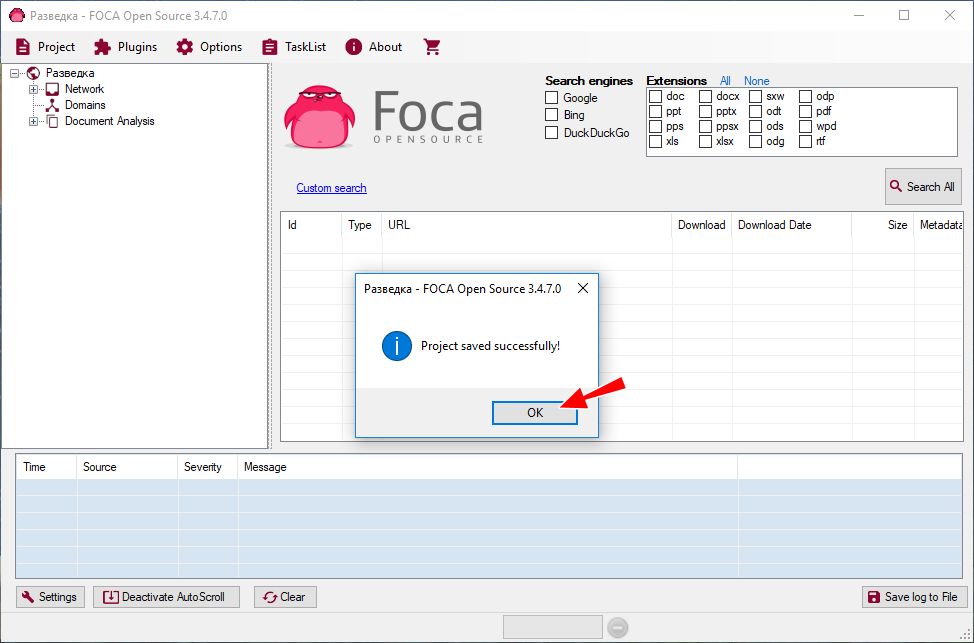Click the round stop icon at bottom
Screen dimensions: 974x643
(617, 627)
